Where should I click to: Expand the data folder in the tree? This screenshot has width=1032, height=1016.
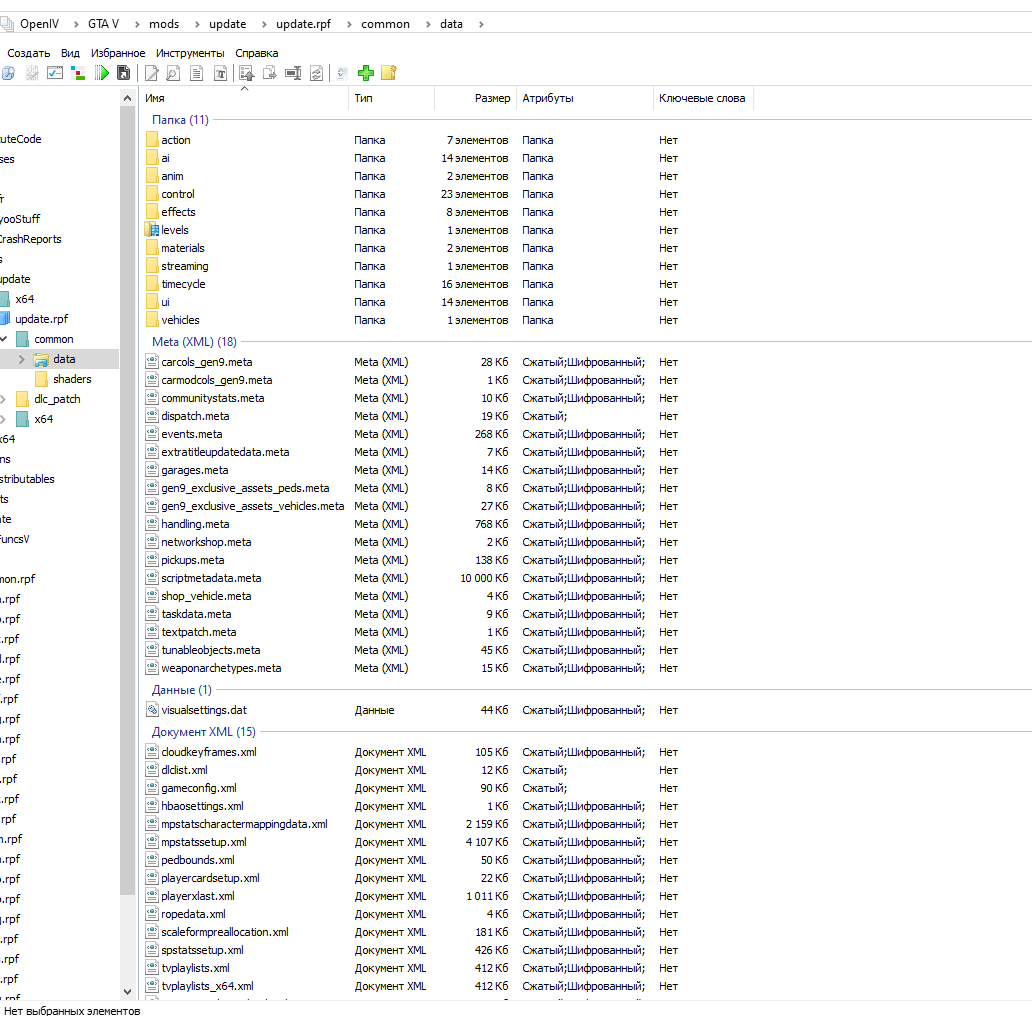pos(22,359)
